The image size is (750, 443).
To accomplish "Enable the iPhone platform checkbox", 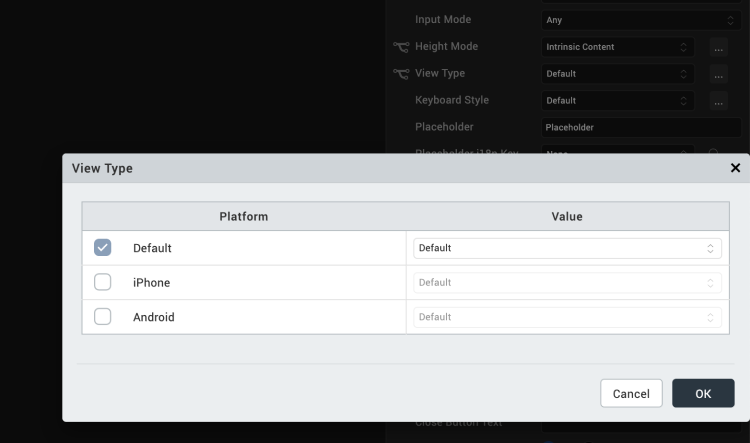I will [102, 283].
